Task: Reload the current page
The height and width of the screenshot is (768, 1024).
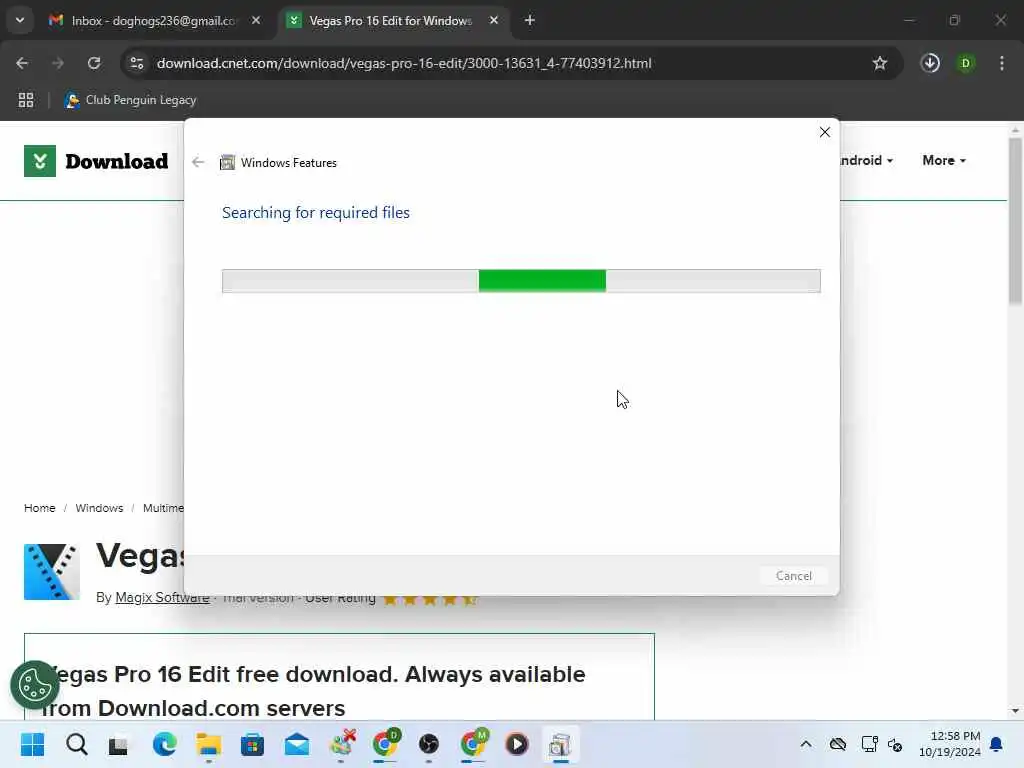Action: pos(94,63)
